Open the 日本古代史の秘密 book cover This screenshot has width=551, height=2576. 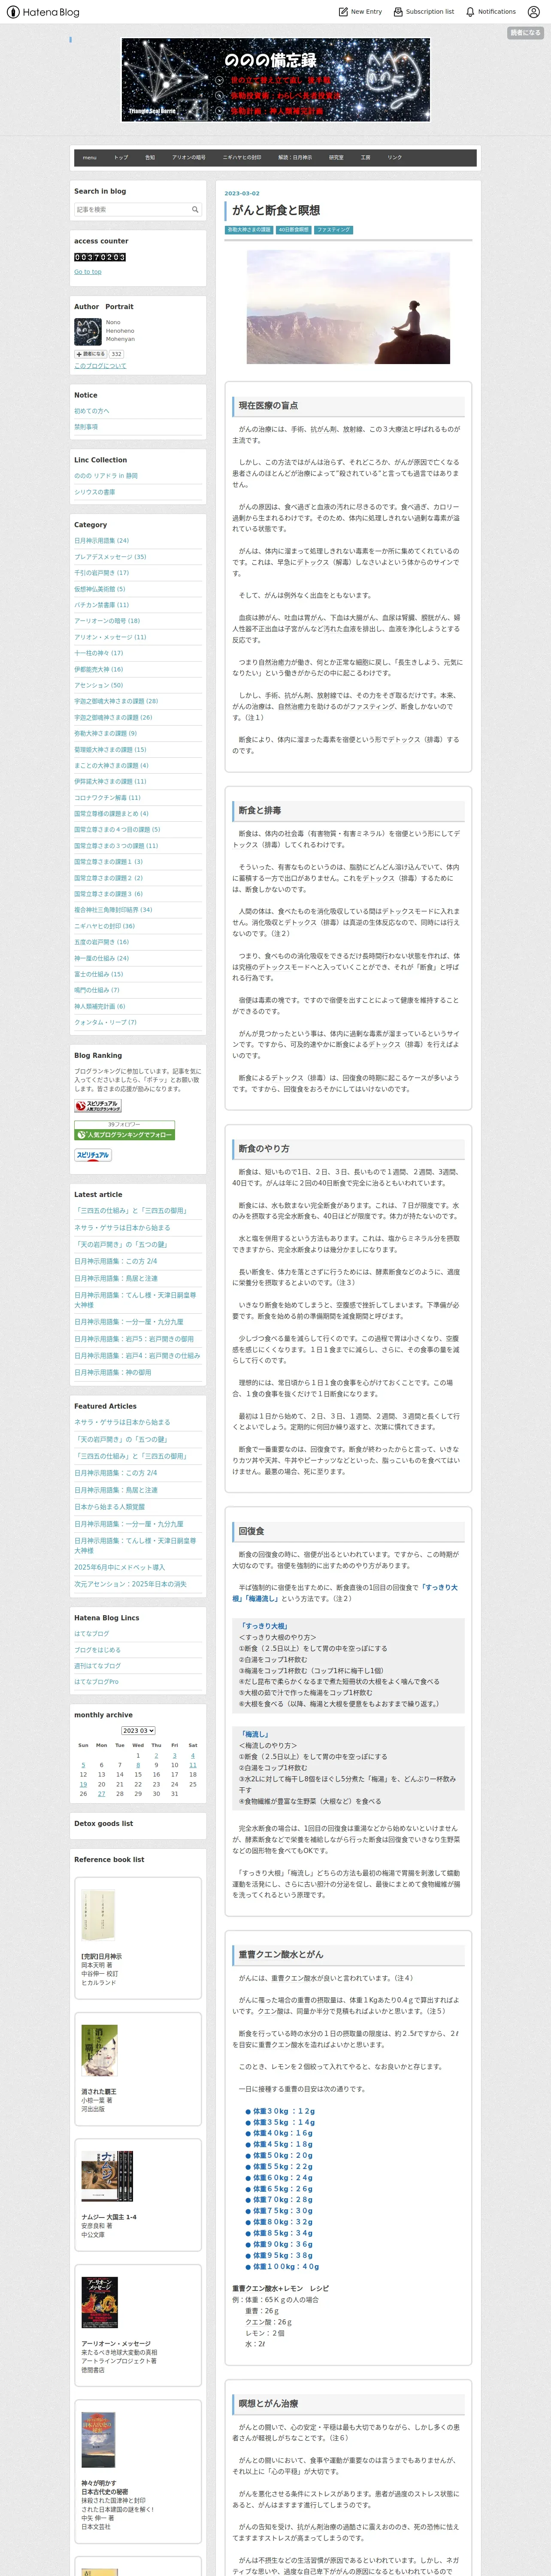[x=98, y=2439]
